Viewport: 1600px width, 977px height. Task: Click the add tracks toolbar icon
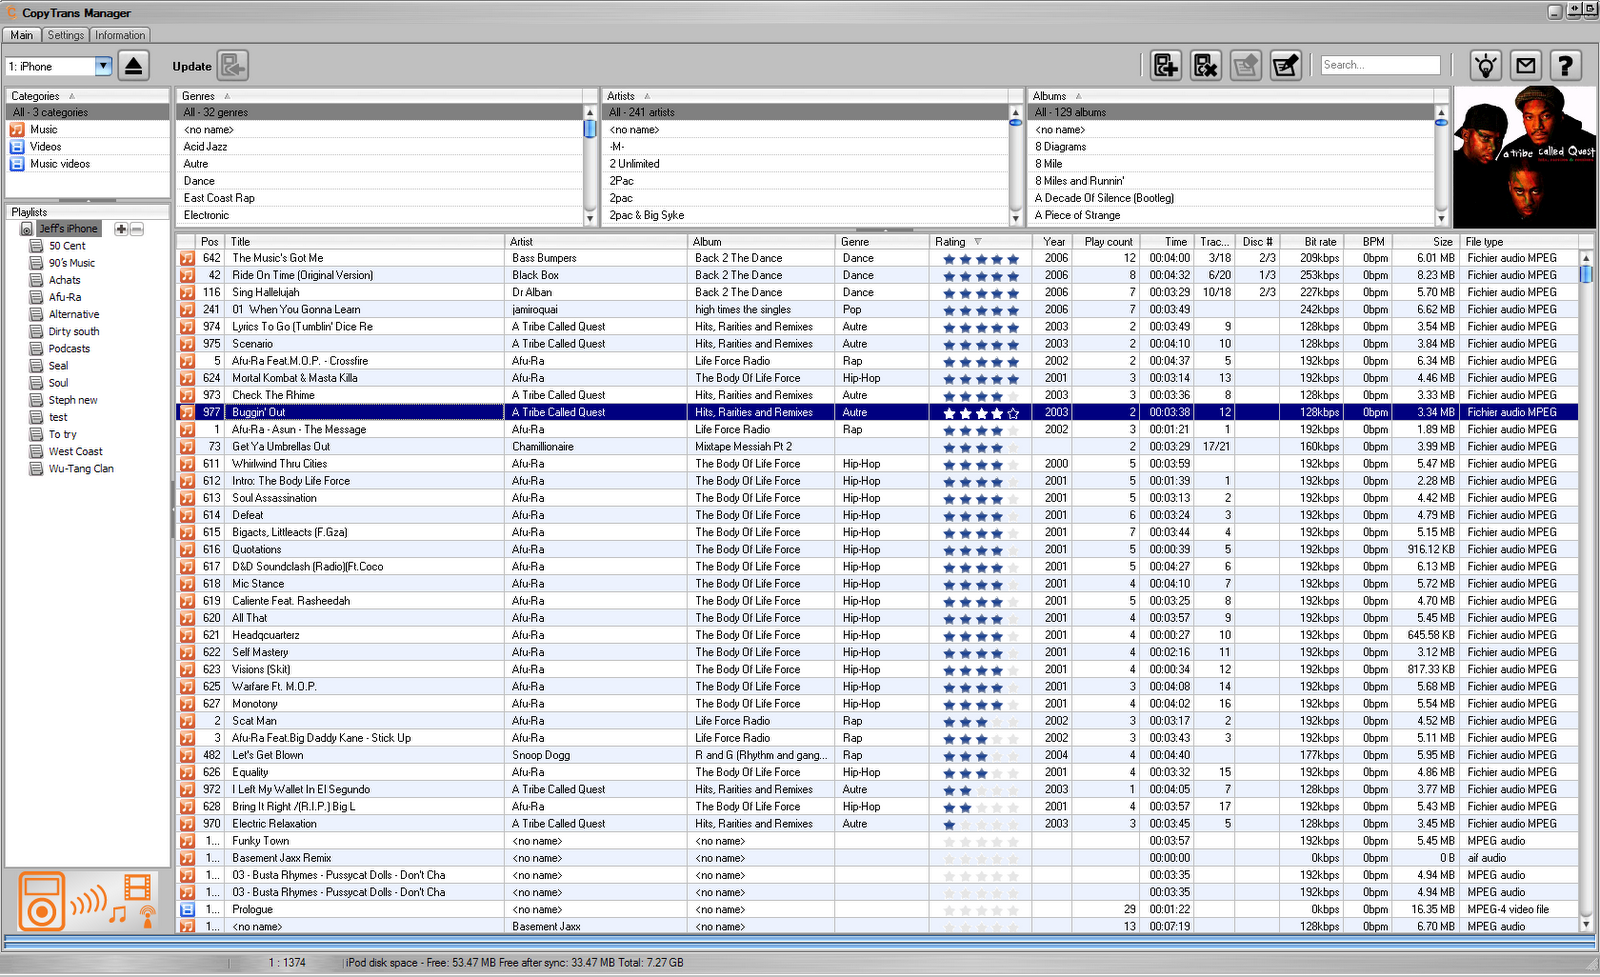pos(1165,66)
